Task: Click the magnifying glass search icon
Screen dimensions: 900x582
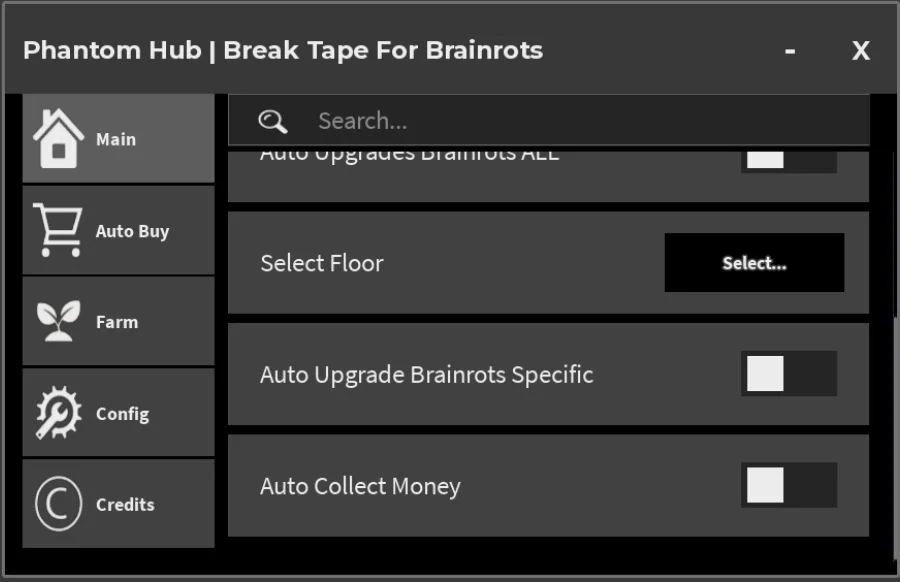Action: [273, 121]
